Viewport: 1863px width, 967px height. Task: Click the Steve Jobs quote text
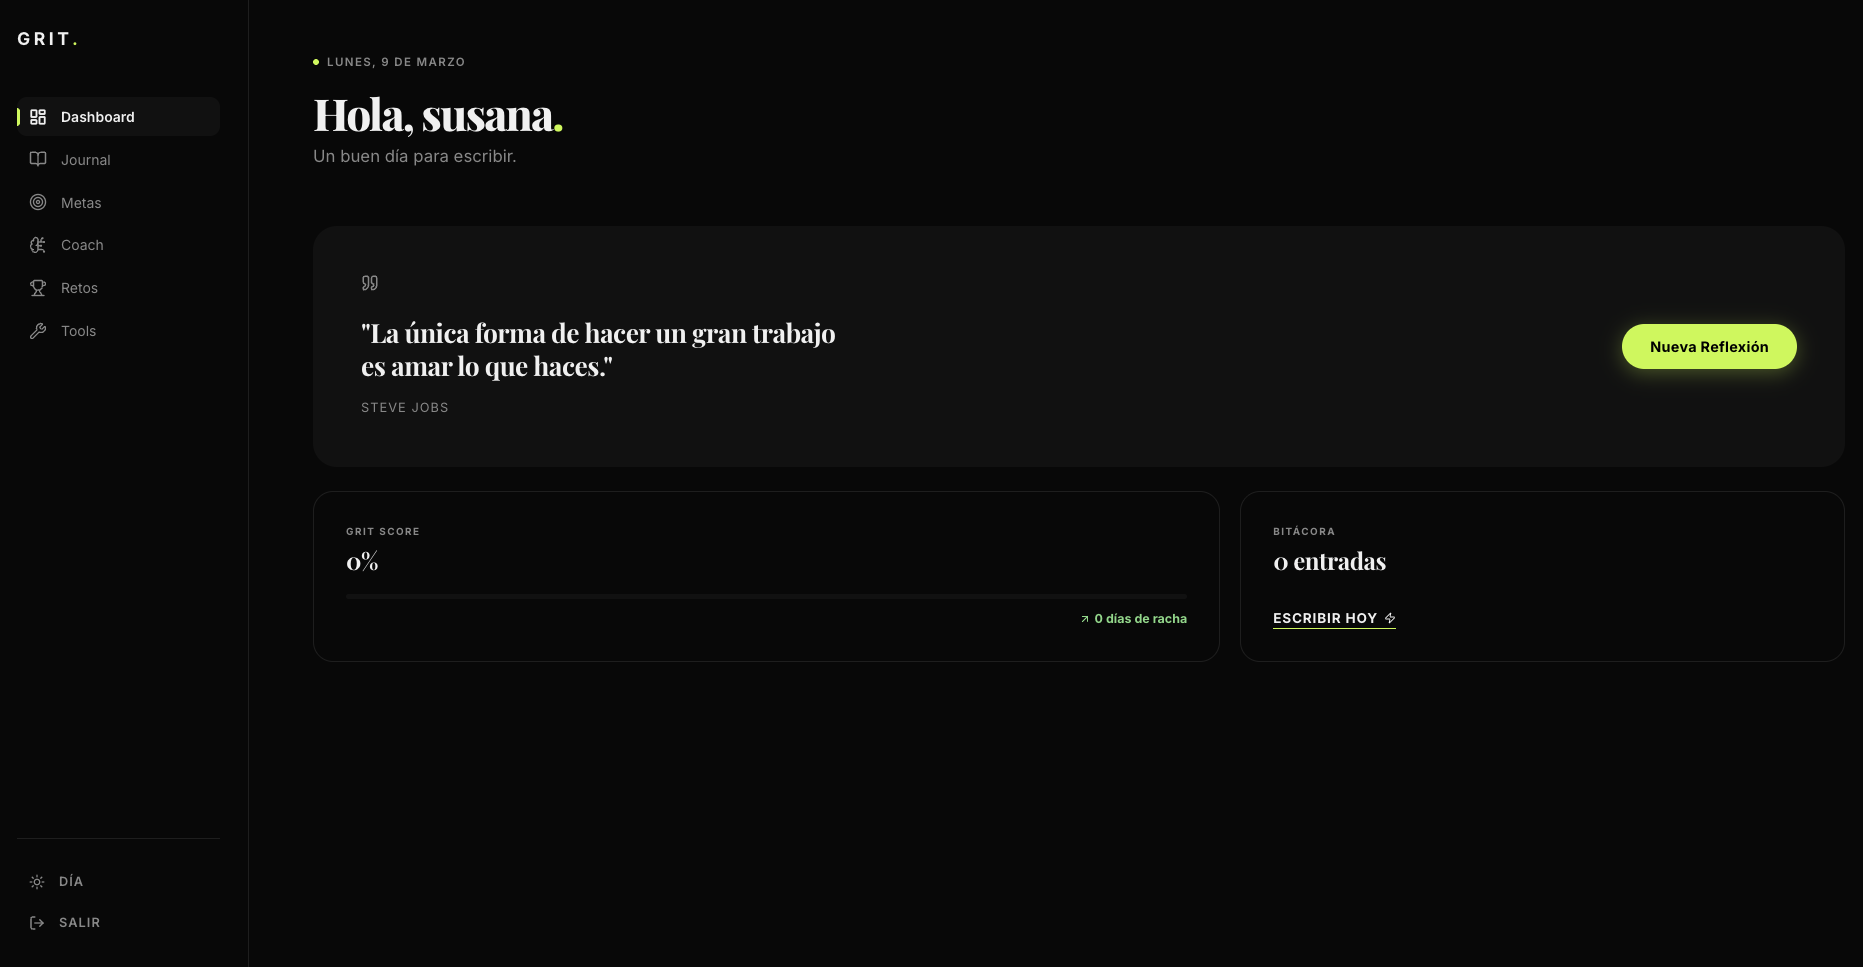click(x=597, y=350)
